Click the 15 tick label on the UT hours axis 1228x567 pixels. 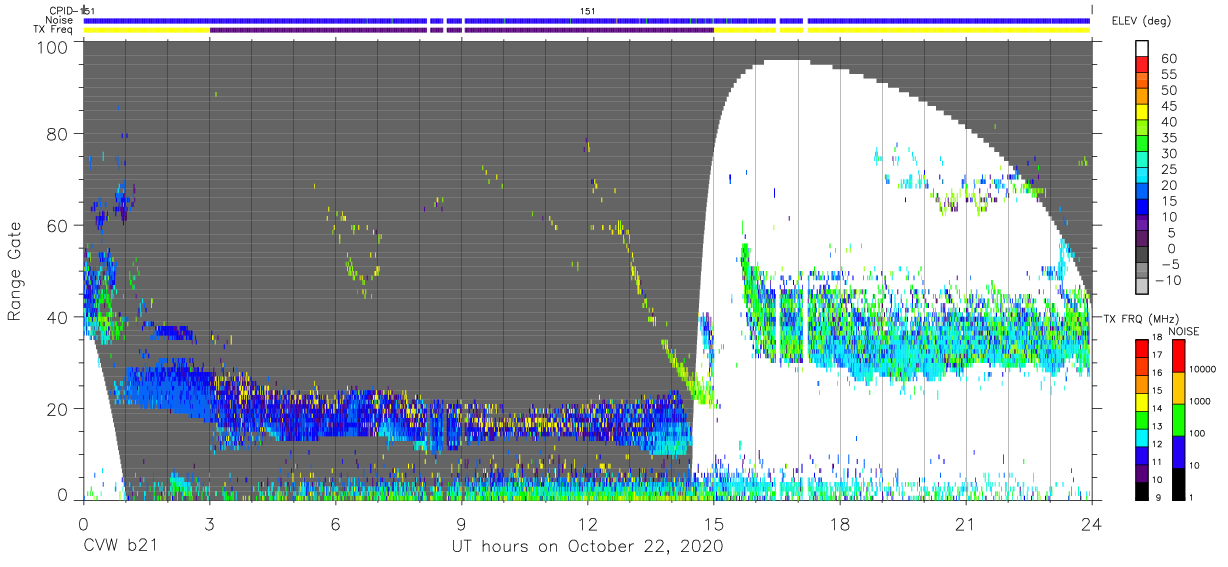[714, 523]
